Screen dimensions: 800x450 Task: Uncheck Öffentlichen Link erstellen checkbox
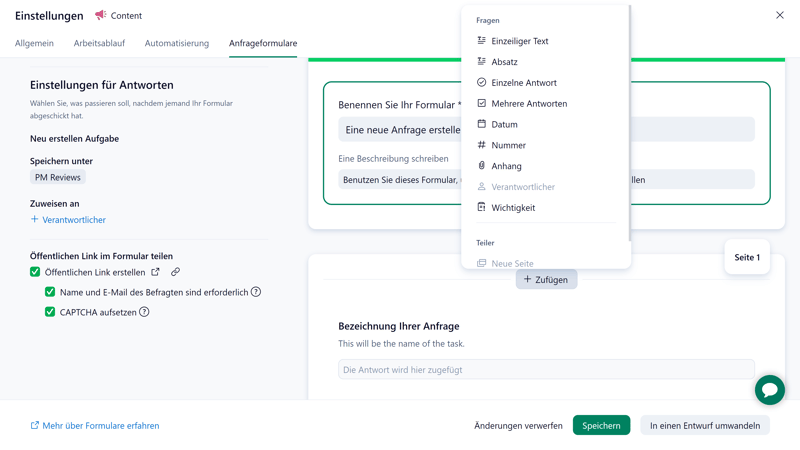35,272
